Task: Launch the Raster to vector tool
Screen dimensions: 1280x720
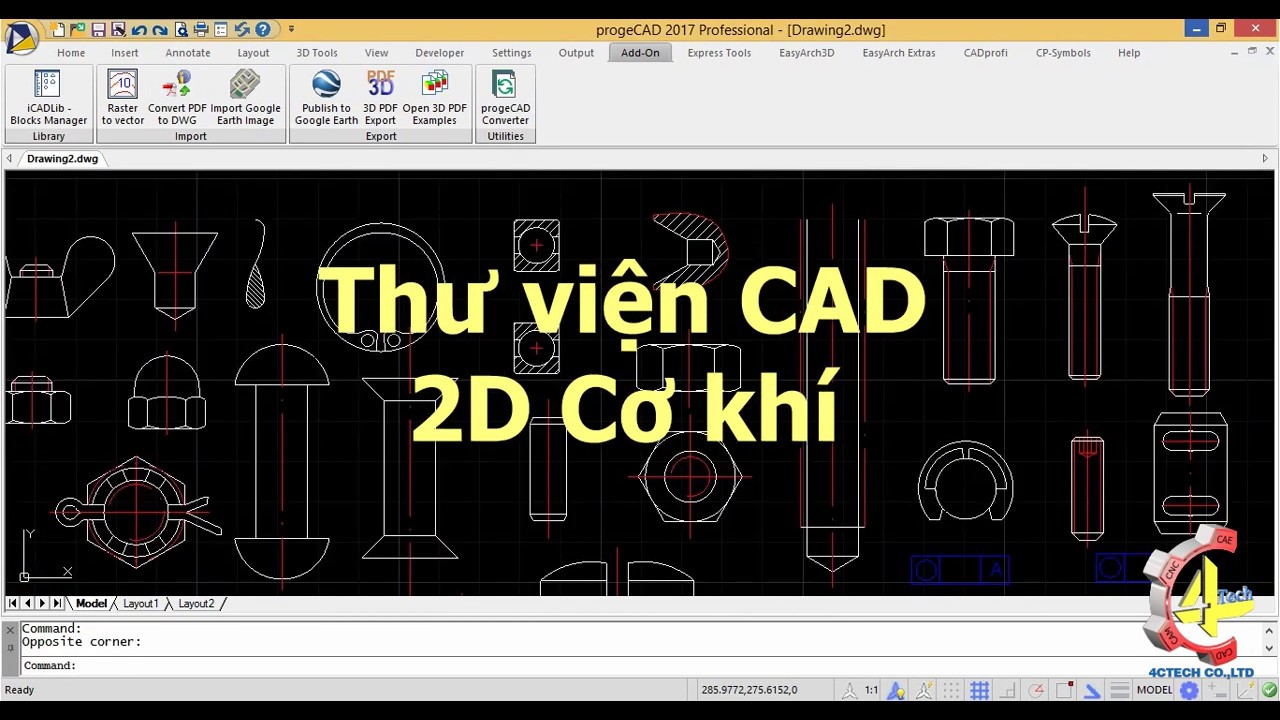Action: [x=123, y=97]
